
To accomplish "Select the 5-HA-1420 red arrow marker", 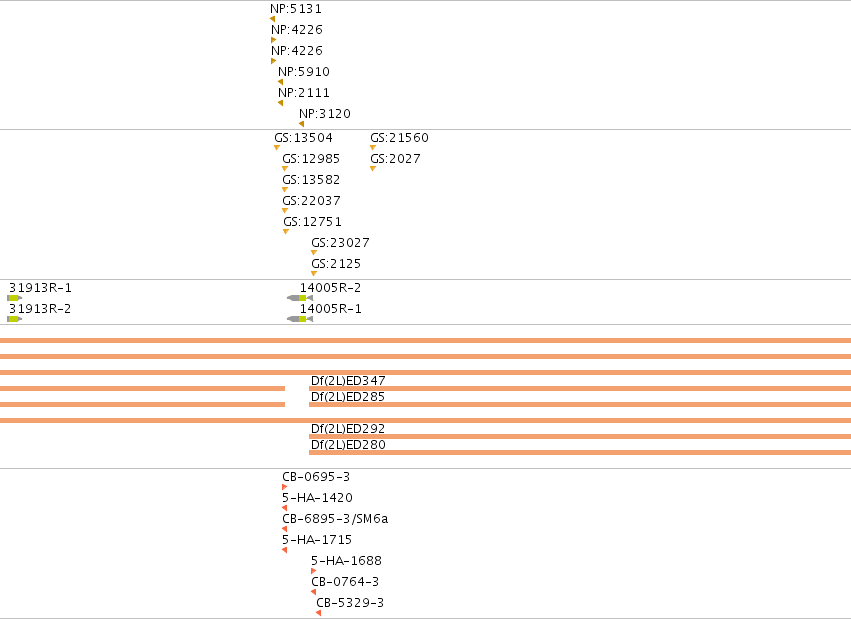I will click(x=284, y=508).
